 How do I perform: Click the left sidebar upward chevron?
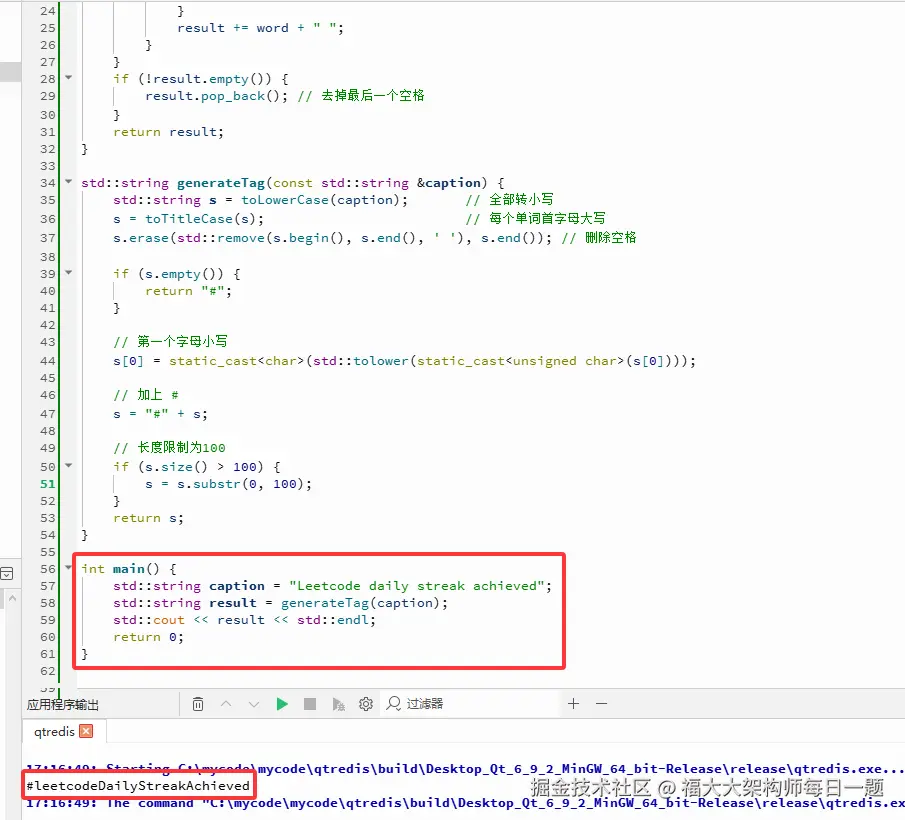pos(12,598)
